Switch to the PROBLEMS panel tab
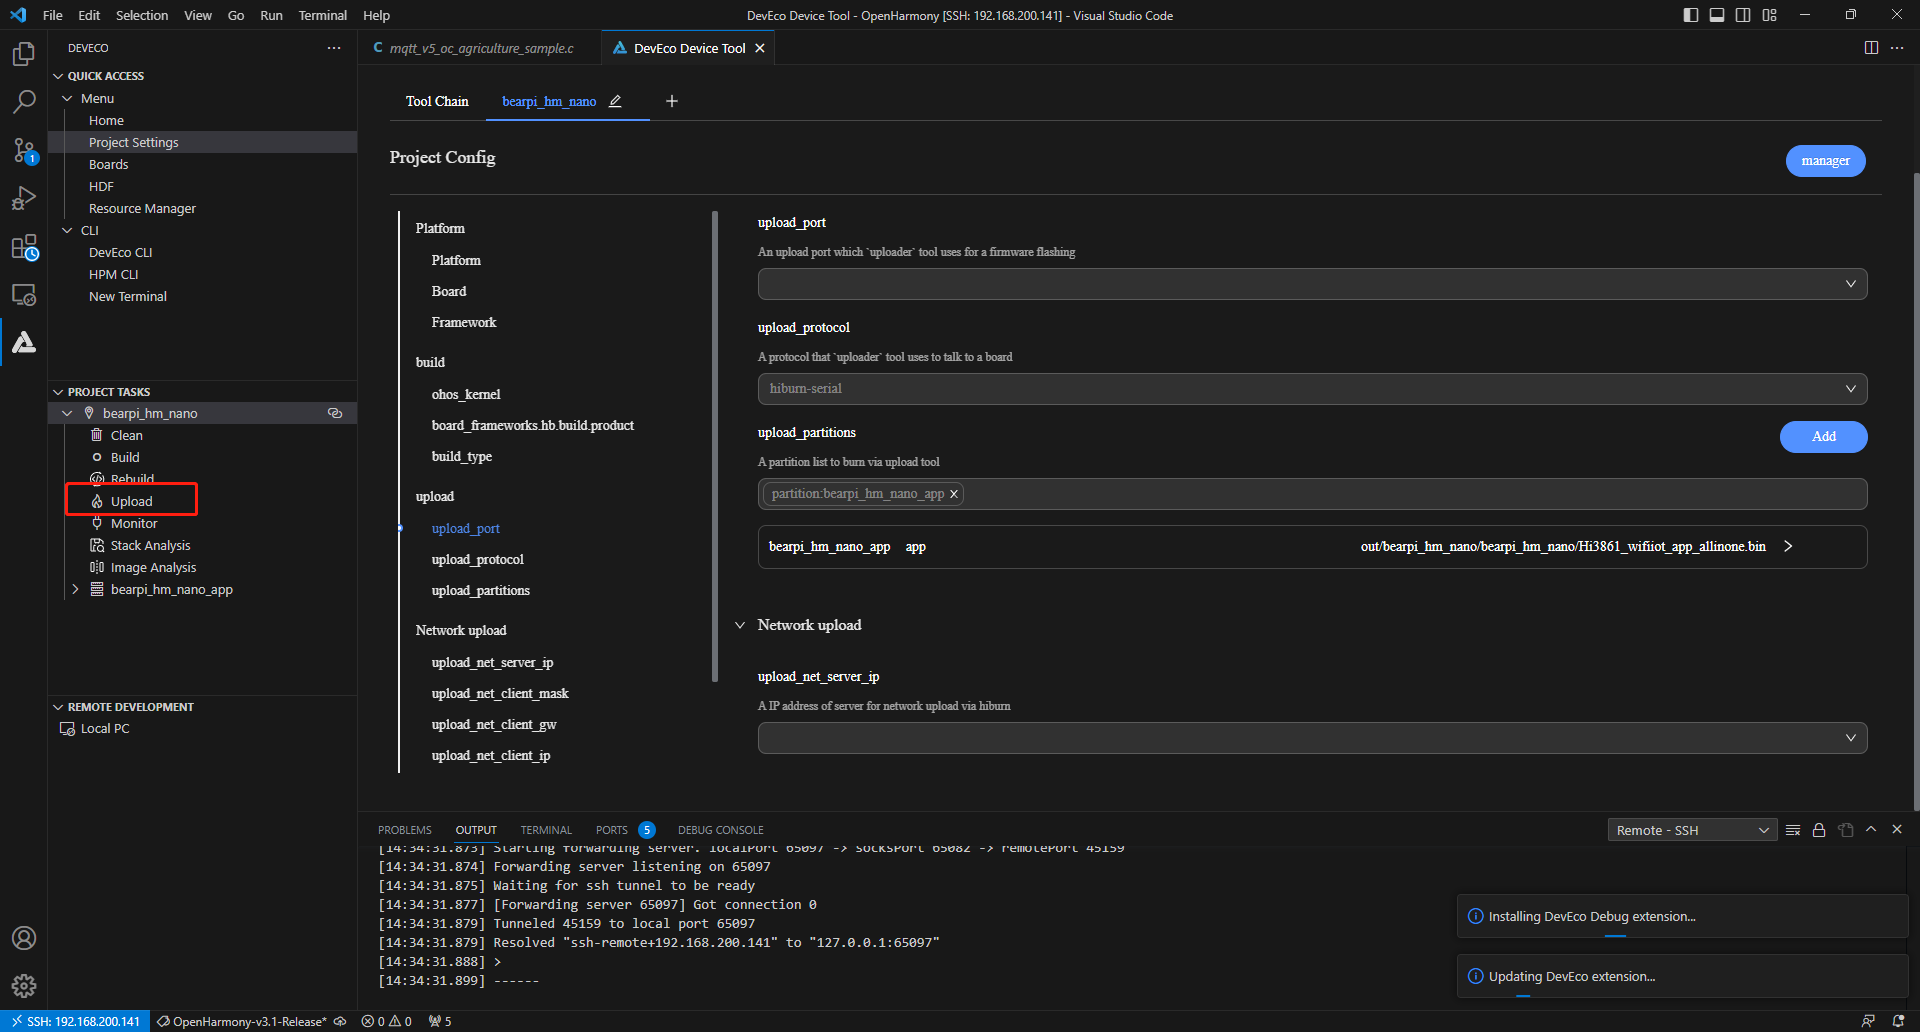 coord(404,830)
